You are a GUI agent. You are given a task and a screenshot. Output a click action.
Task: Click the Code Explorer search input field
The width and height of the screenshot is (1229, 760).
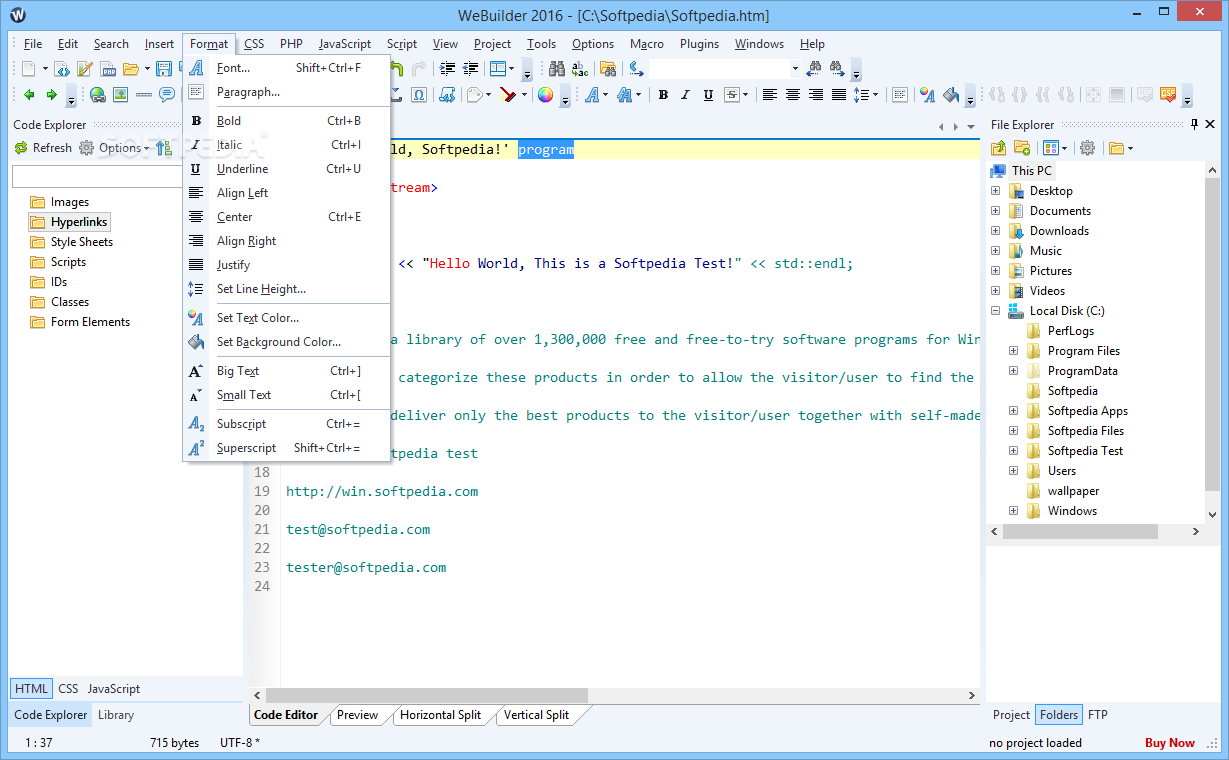[97, 177]
